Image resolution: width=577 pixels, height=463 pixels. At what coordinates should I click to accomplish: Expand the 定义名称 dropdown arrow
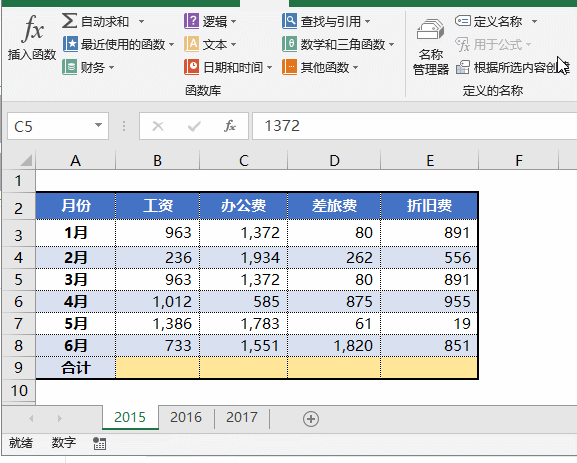(534, 21)
